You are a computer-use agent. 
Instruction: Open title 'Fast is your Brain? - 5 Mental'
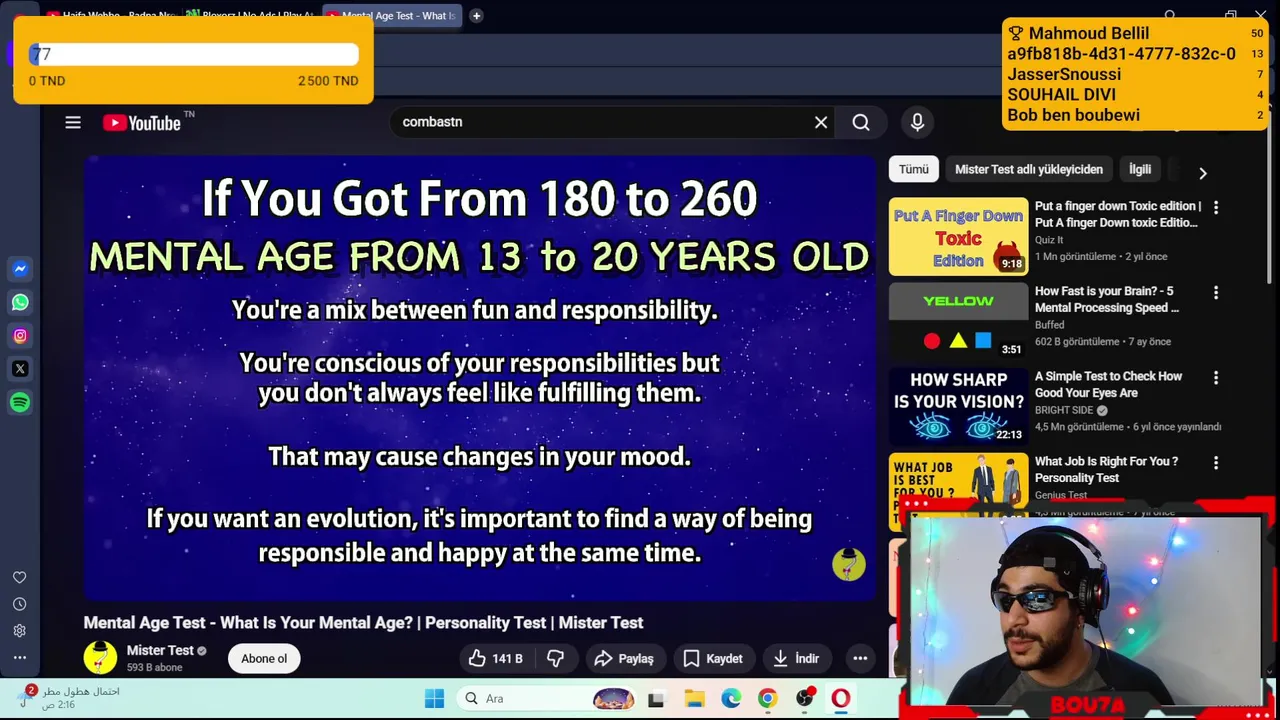pos(1106,299)
